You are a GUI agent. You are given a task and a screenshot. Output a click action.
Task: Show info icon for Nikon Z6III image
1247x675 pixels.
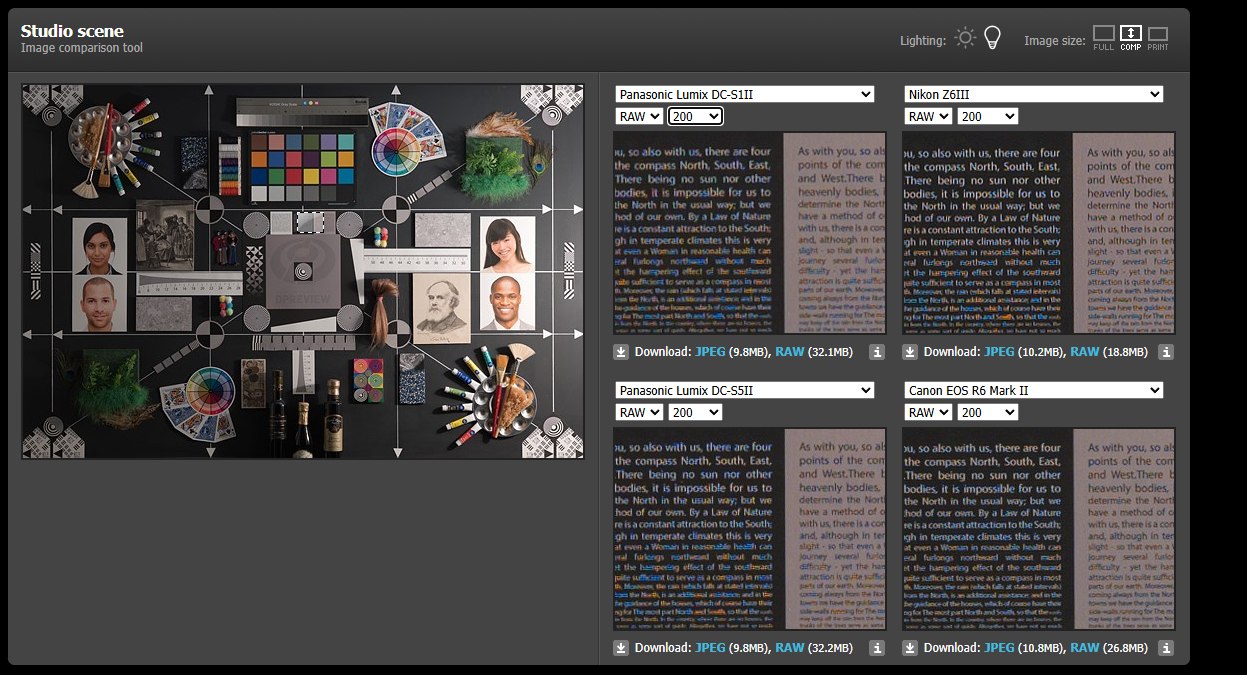1166,352
